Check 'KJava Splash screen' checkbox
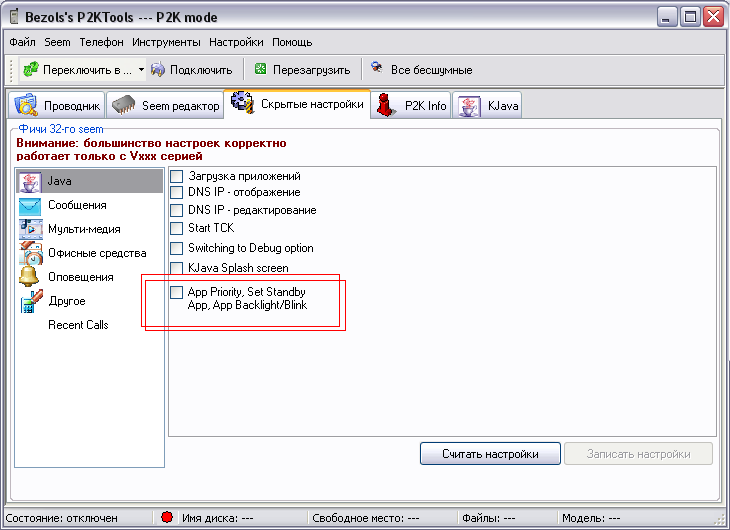Viewport: 730px width, 530px height. pos(176,268)
